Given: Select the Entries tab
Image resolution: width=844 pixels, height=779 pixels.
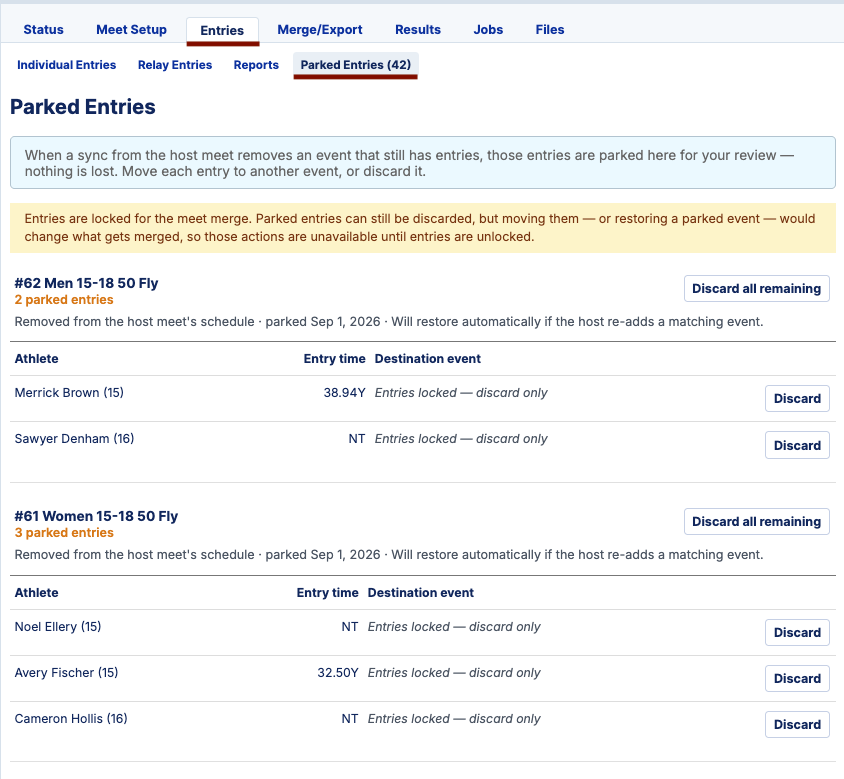Looking at the screenshot, I should 222,30.
